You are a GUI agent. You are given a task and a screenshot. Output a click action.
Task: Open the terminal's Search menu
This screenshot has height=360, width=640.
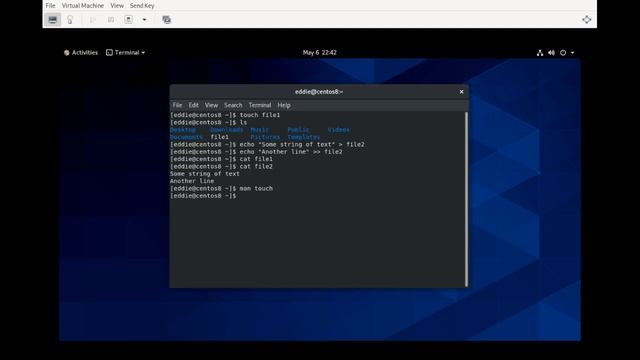pyautogui.click(x=233, y=105)
